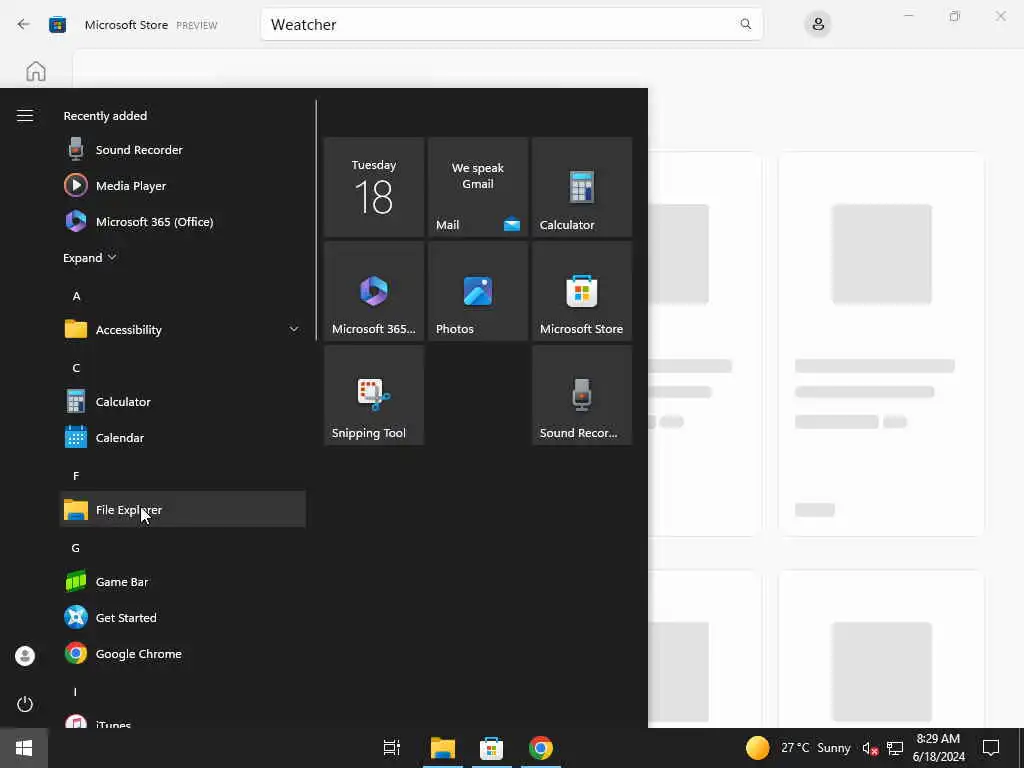
Task: Open the Snipping Tool tile
Action: point(374,395)
